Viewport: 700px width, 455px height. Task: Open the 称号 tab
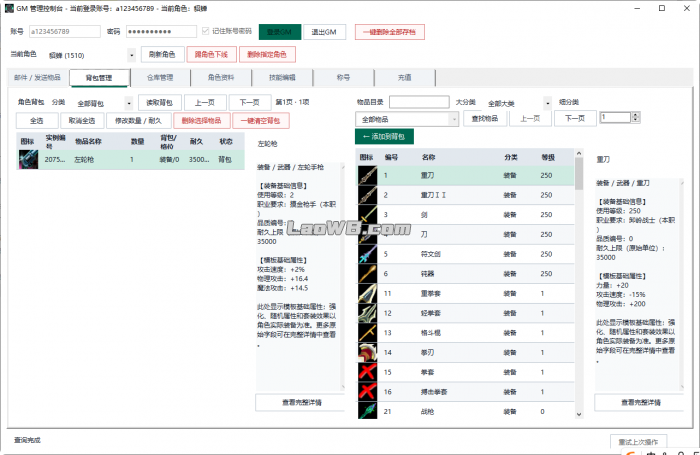pos(343,77)
